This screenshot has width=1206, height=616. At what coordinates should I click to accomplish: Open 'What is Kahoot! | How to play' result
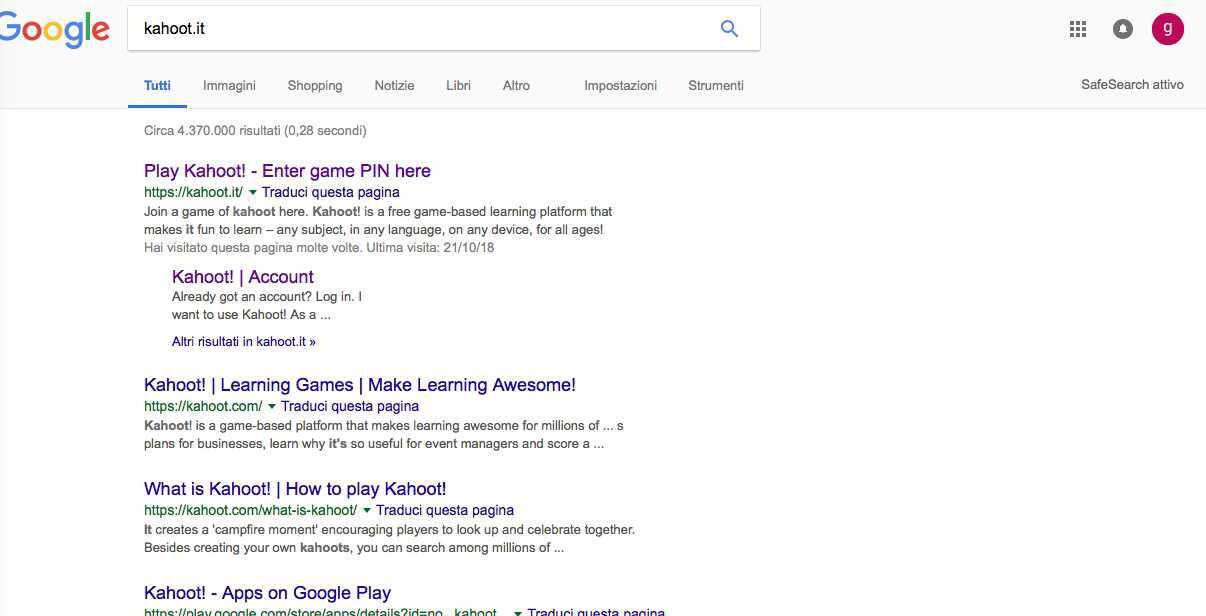[295, 489]
